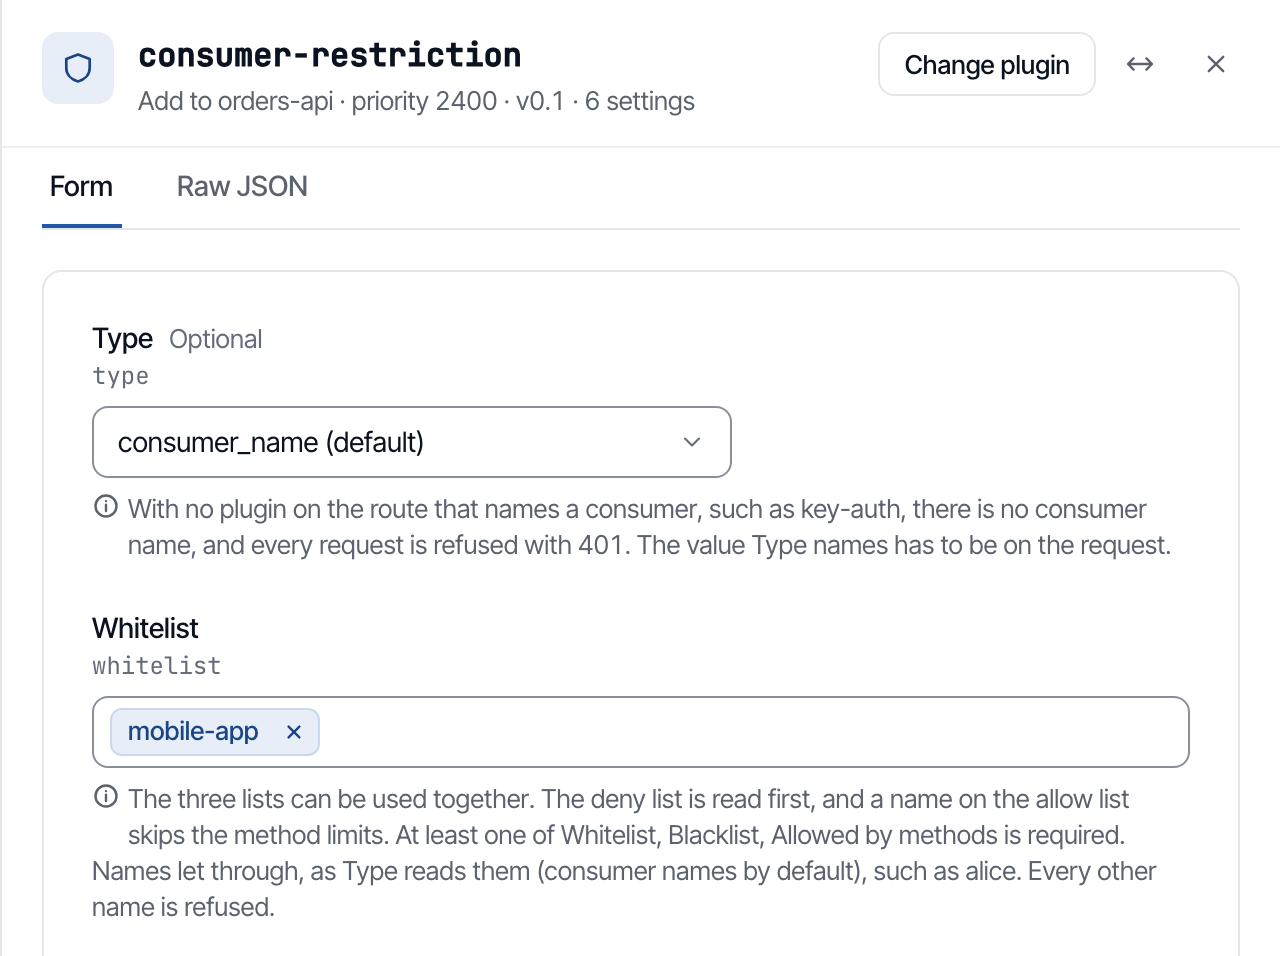Click the Type field label
This screenshot has height=956, width=1280.
(123, 339)
